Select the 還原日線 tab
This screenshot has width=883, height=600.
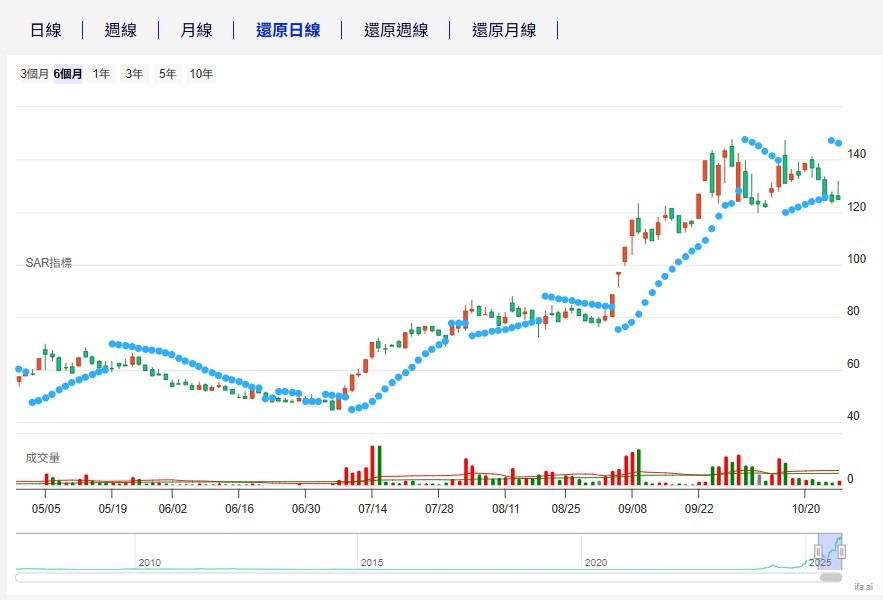(x=288, y=30)
